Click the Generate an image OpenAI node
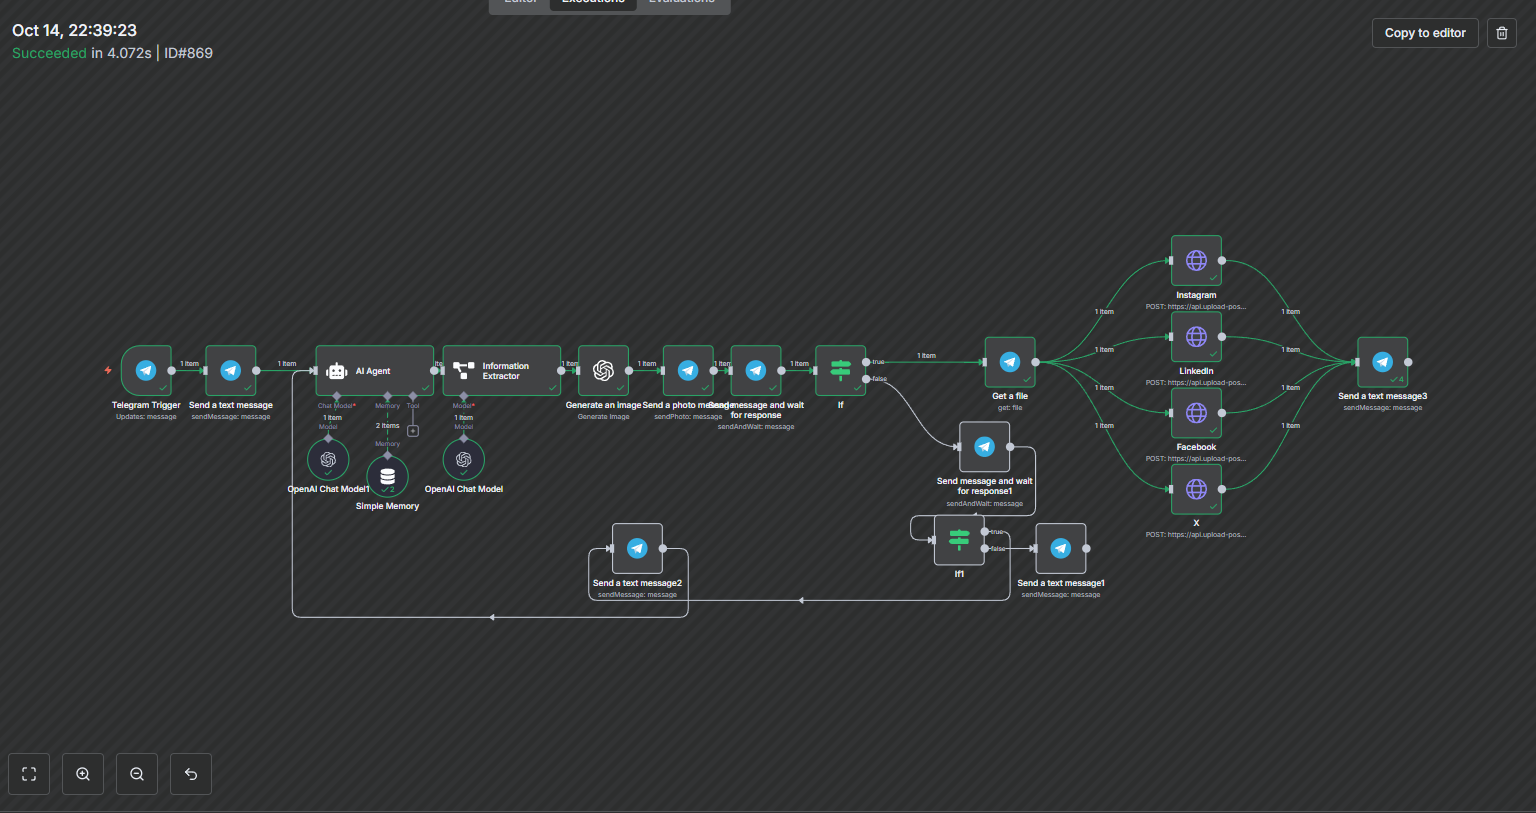1536x813 pixels. [603, 370]
